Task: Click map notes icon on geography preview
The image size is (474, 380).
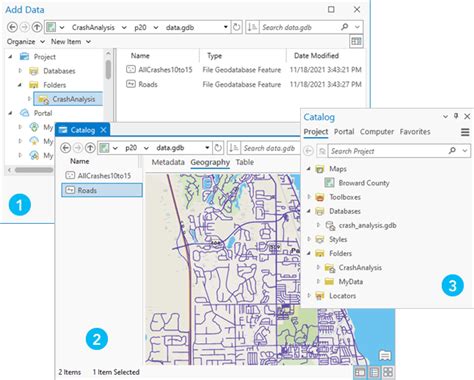Action: pos(385,355)
